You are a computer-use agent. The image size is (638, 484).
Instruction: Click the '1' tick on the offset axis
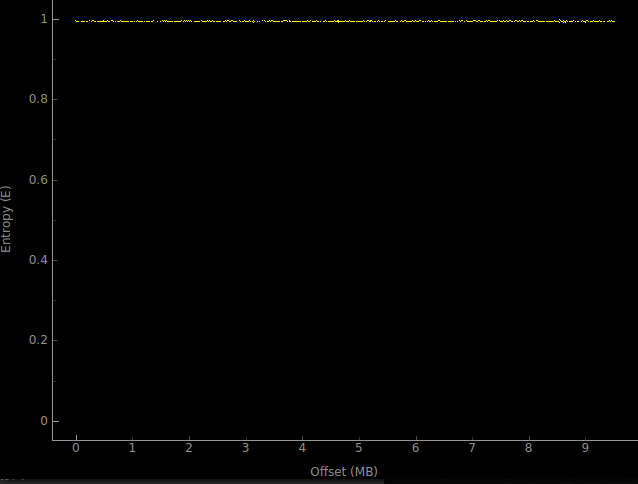[132, 448]
